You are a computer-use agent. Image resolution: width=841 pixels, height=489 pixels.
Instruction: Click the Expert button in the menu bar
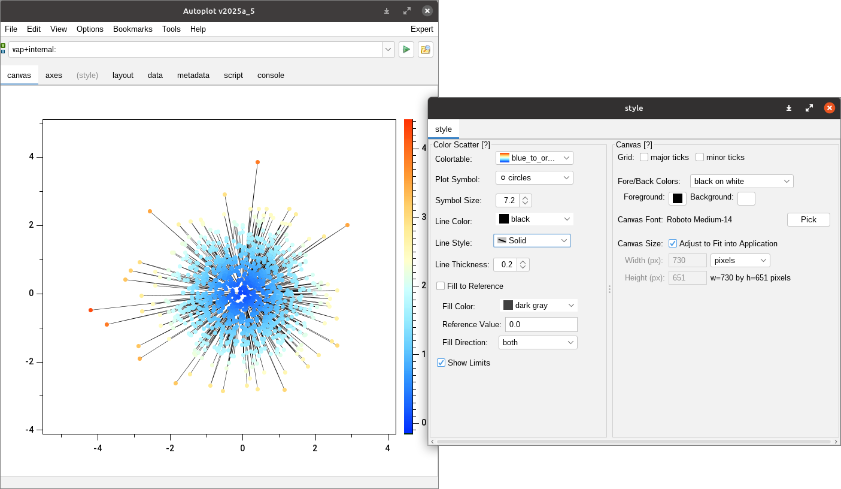(x=421, y=29)
